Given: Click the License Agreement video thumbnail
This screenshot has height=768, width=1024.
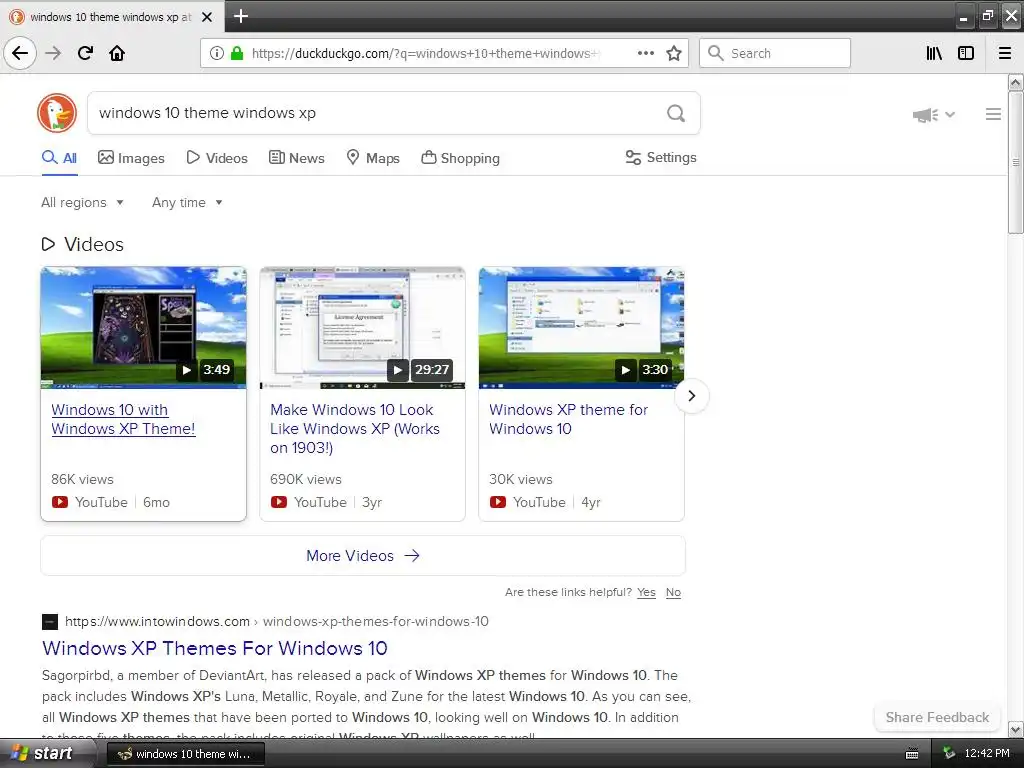Looking at the screenshot, I should point(362,328).
